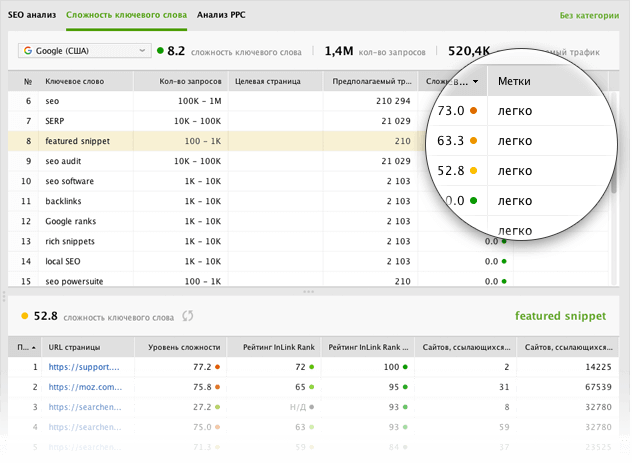Click the 14225 linking sites value
This screenshot has height=463, width=632.
[x=598, y=367]
